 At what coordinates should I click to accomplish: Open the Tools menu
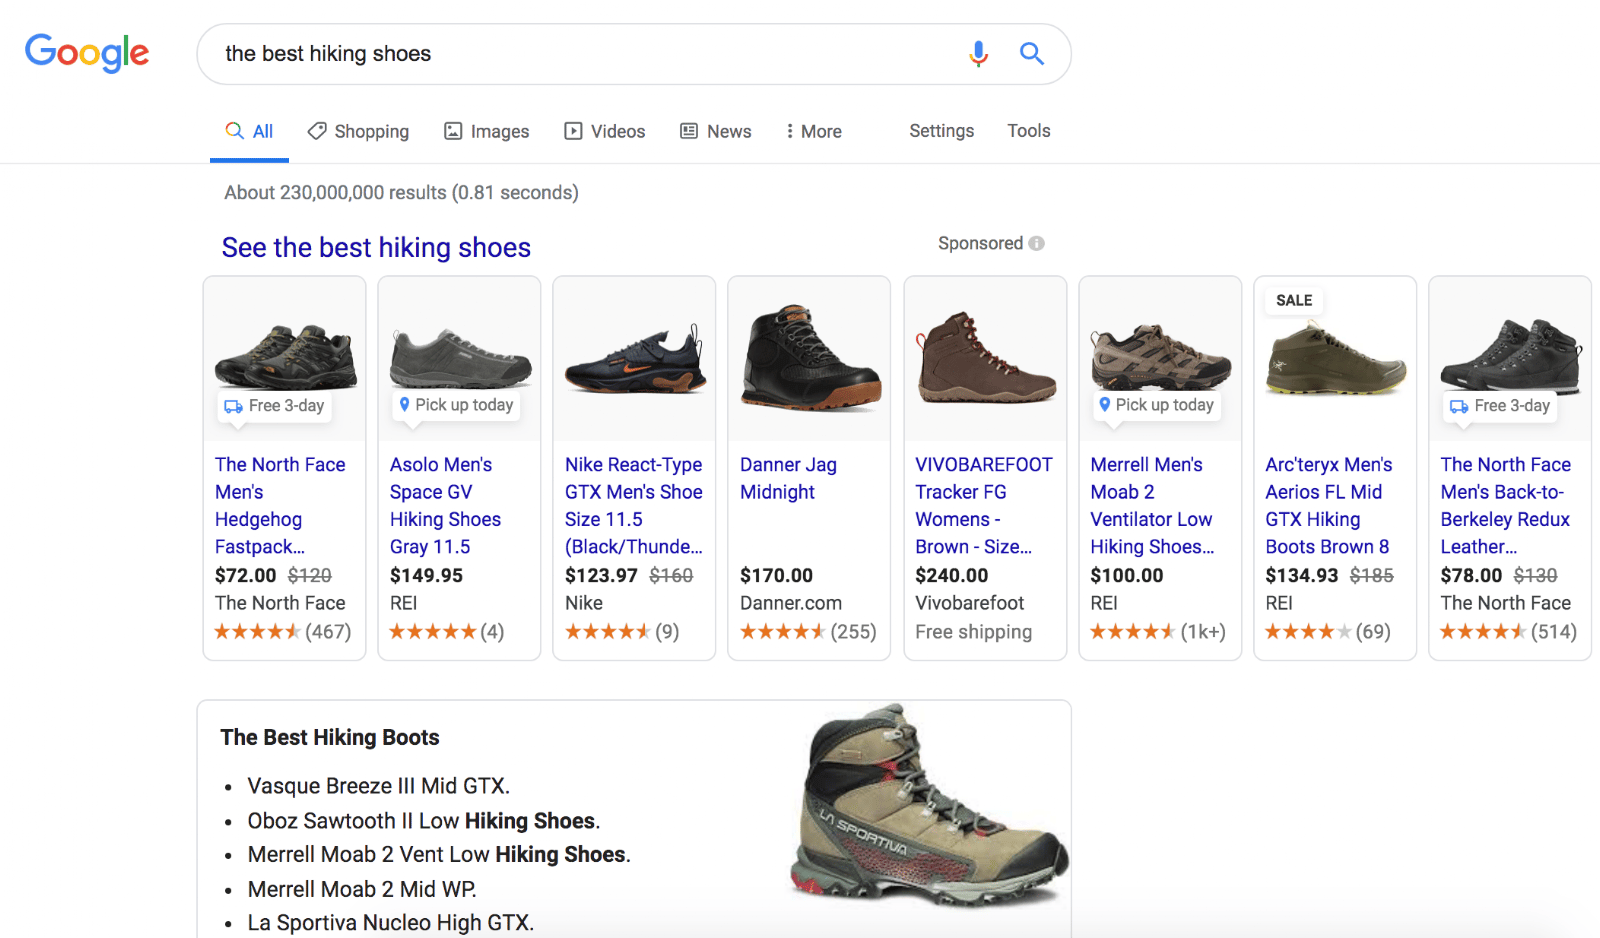(1028, 131)
